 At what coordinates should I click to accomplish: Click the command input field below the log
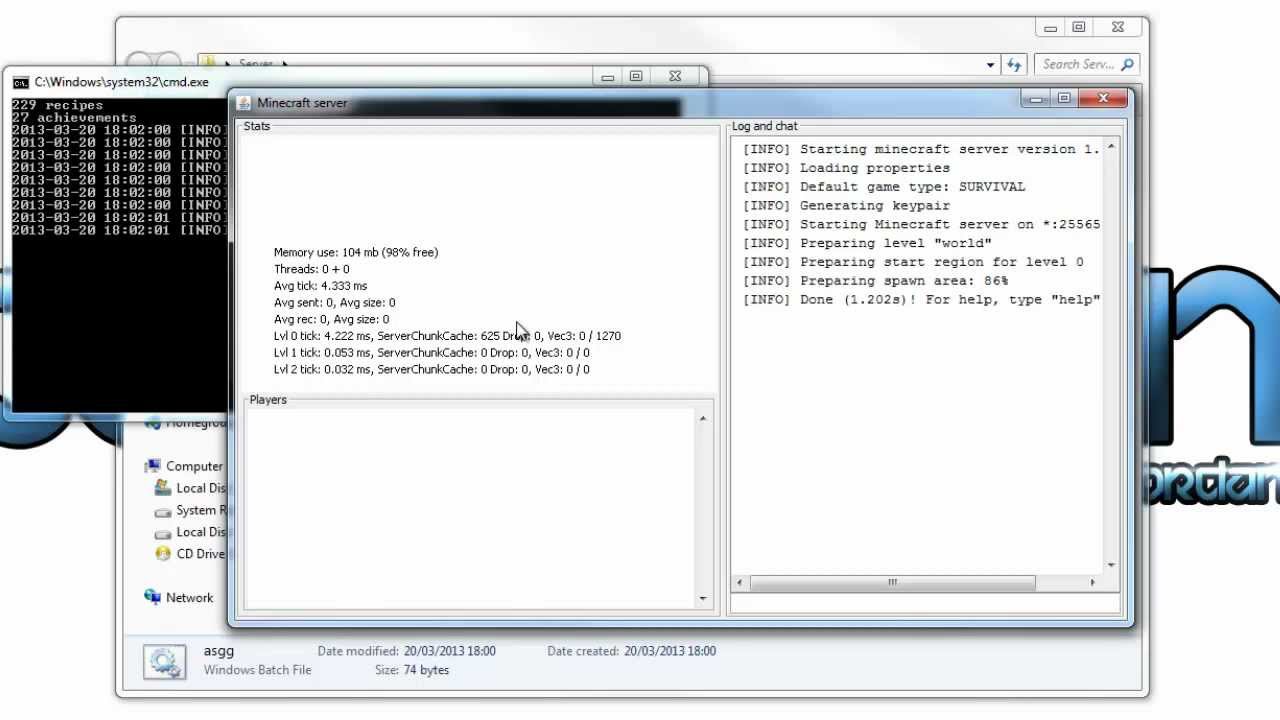(925, 603)
